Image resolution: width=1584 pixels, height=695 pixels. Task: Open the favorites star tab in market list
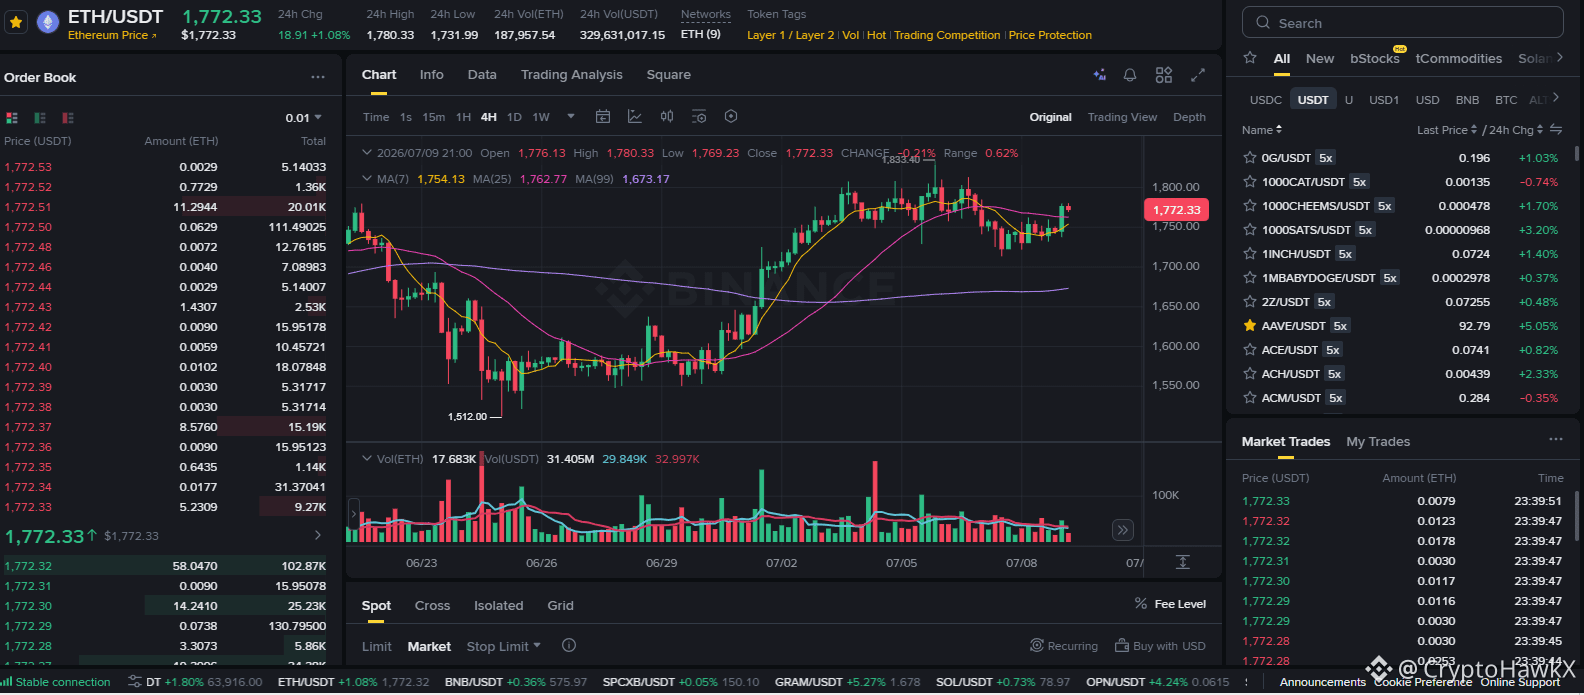coord(1250,58)
